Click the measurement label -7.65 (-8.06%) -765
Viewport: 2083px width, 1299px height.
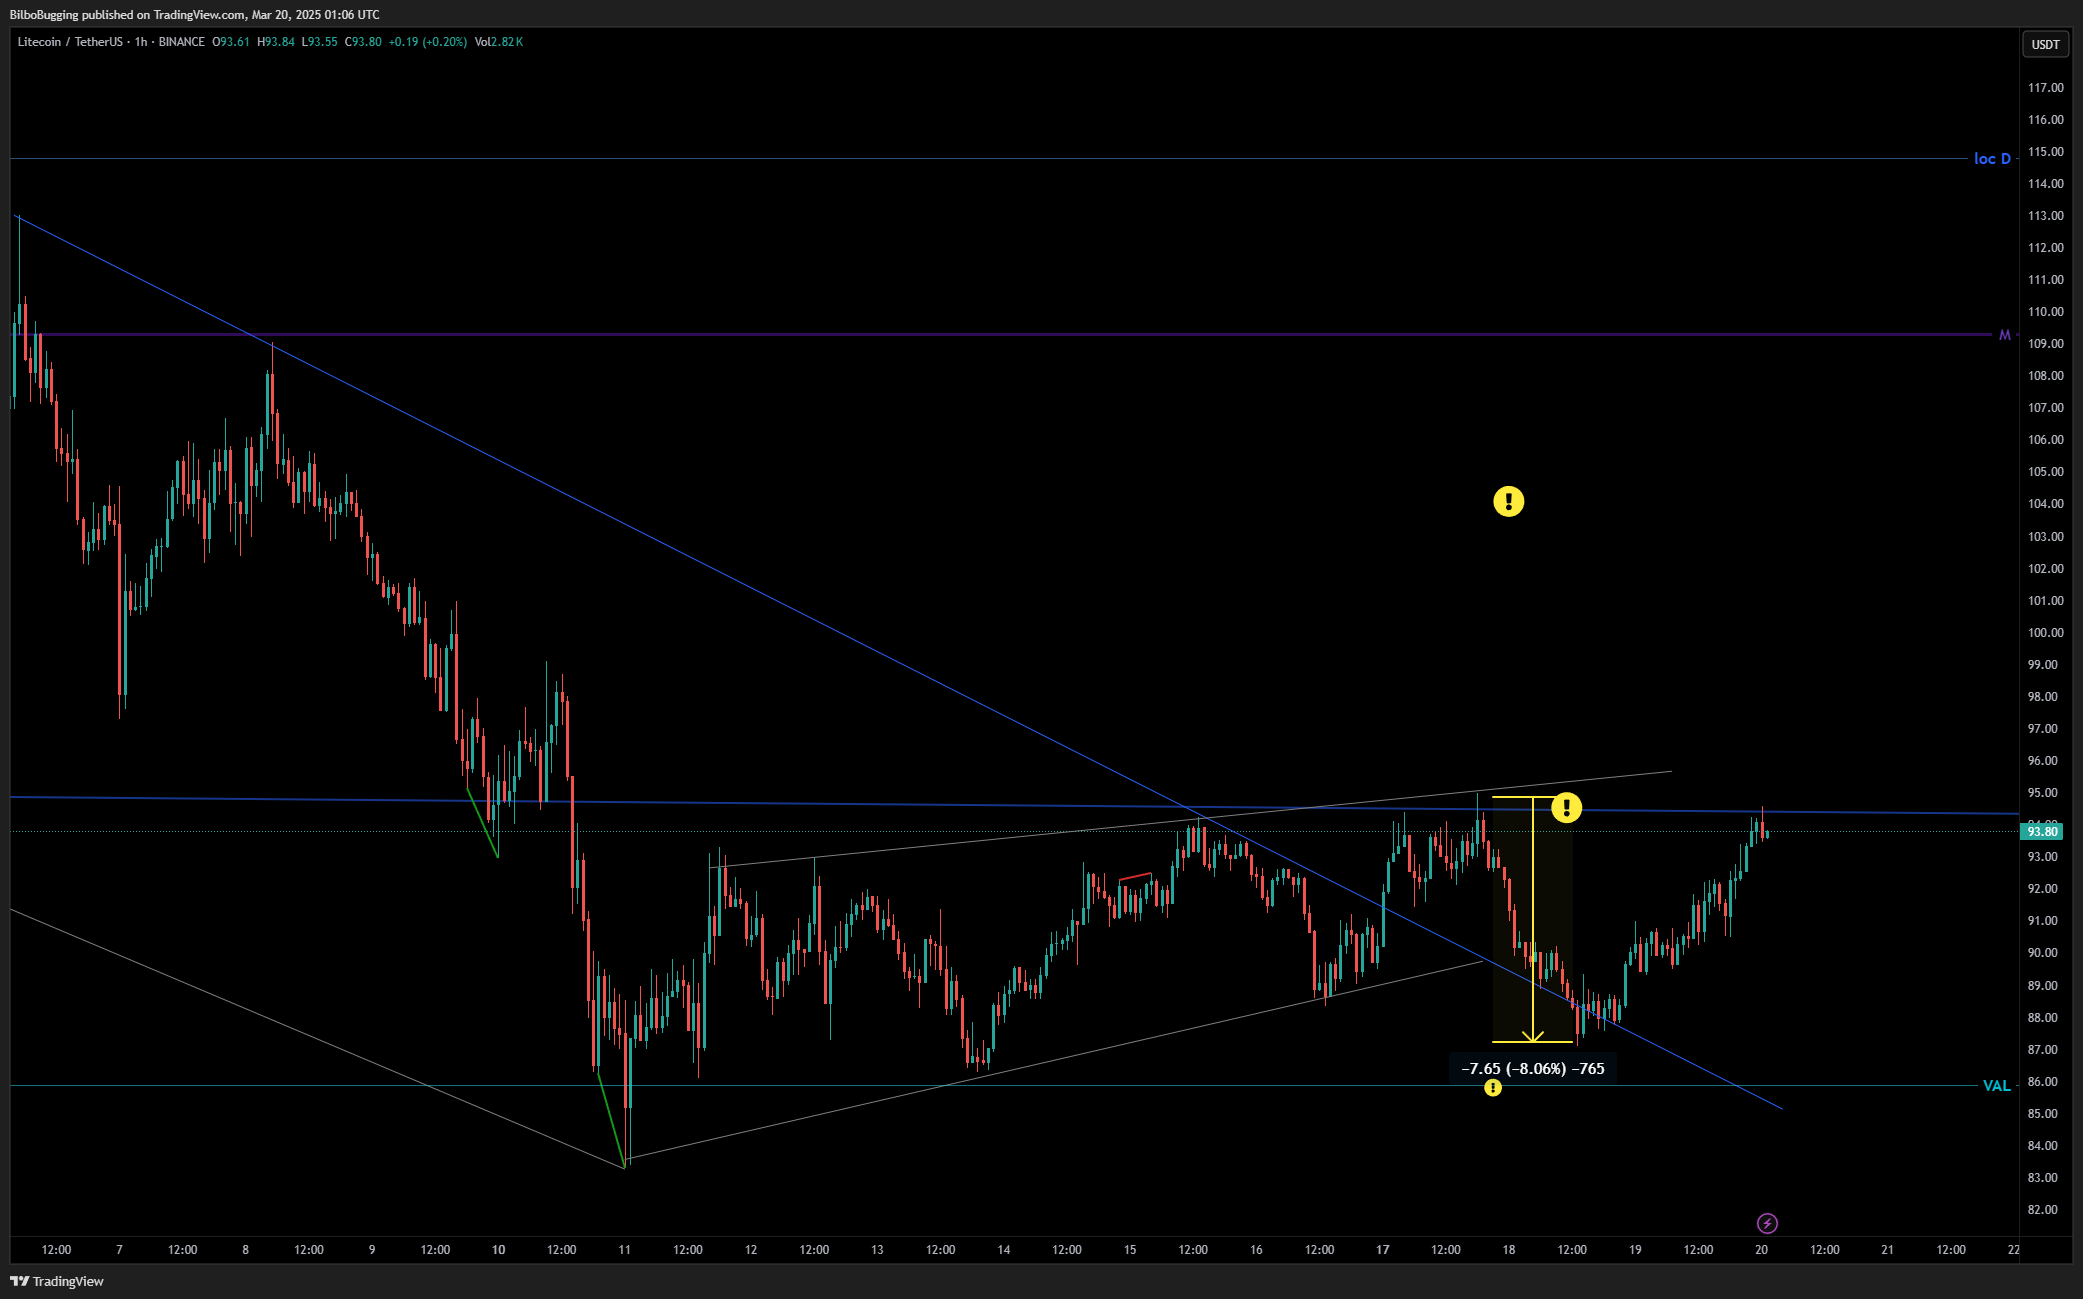tap(1532, 1069)
